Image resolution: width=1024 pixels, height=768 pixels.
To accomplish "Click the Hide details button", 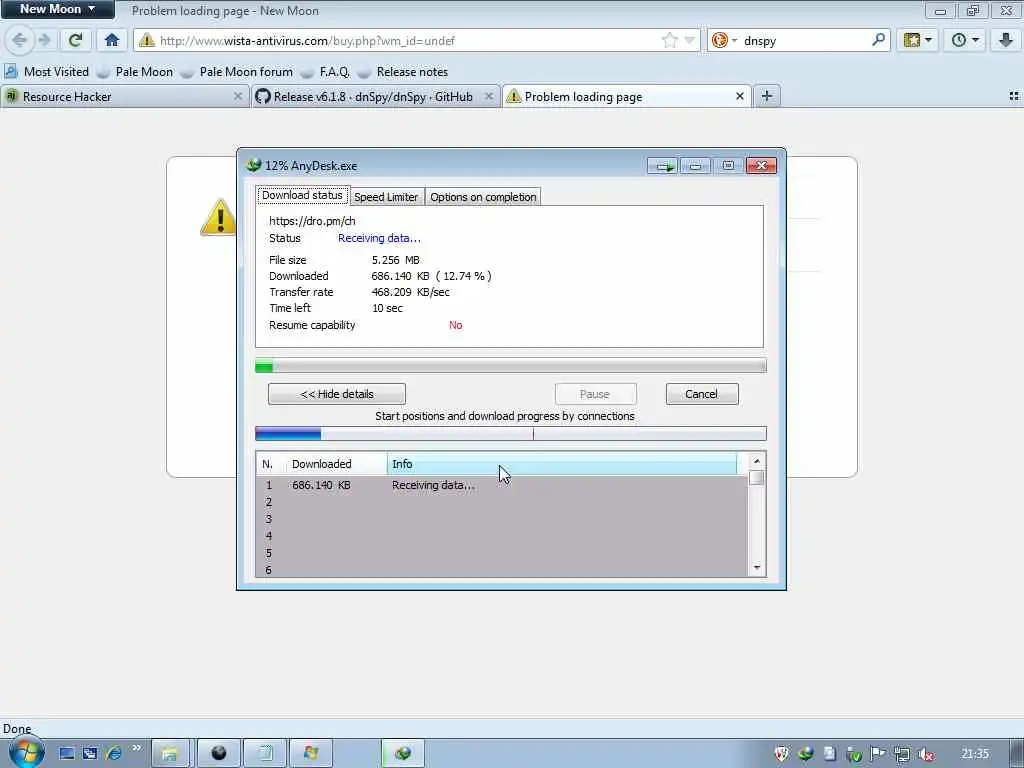I will (x=337, y=394).
